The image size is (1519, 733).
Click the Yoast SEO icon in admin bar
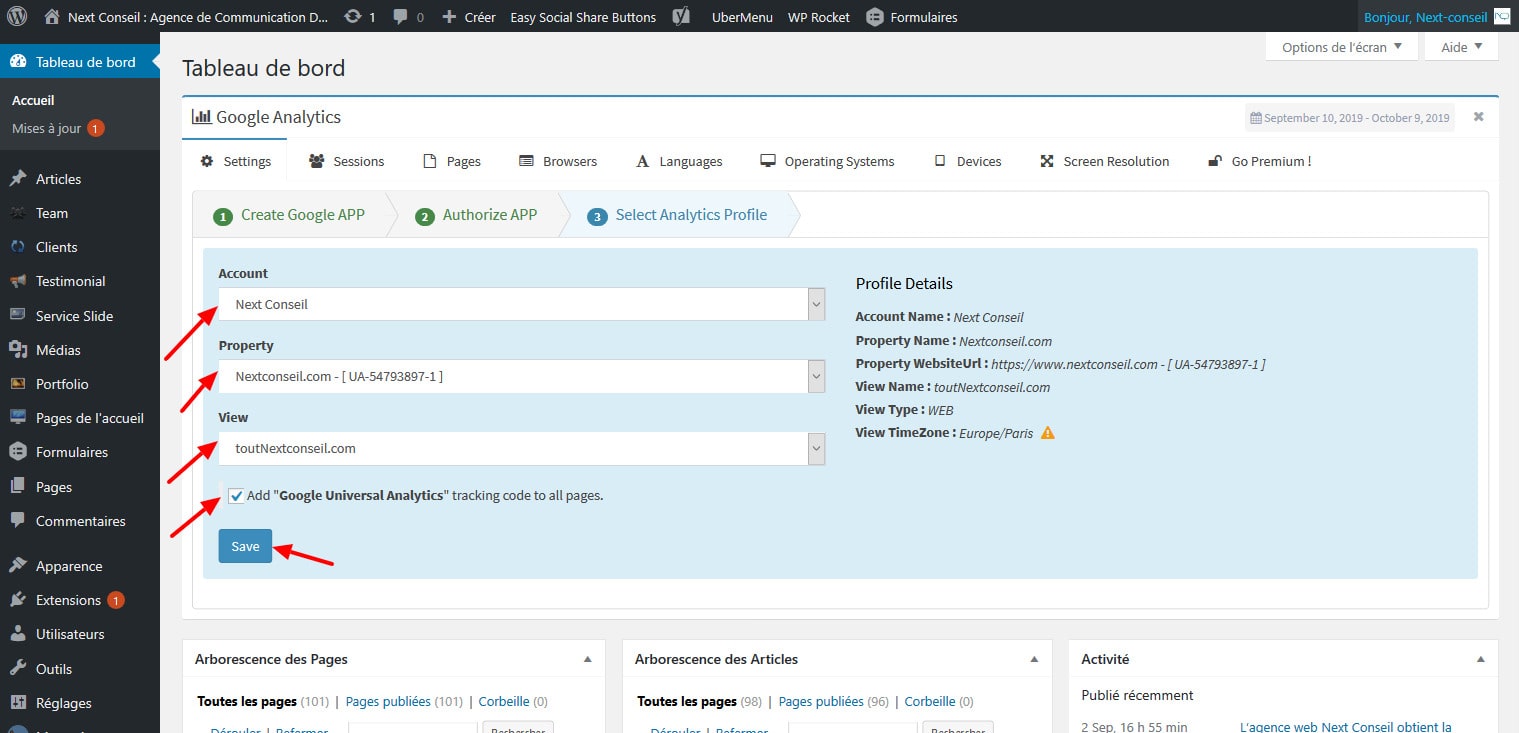click(x=681, y=17)
